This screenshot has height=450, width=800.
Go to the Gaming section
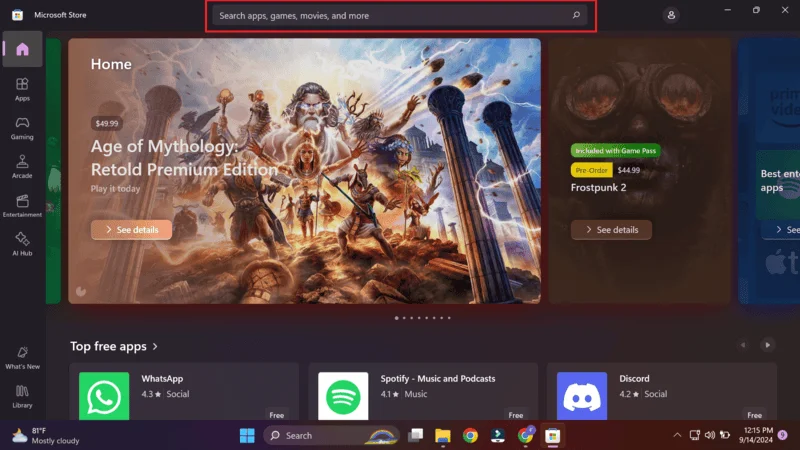click(x=22, y=128)
